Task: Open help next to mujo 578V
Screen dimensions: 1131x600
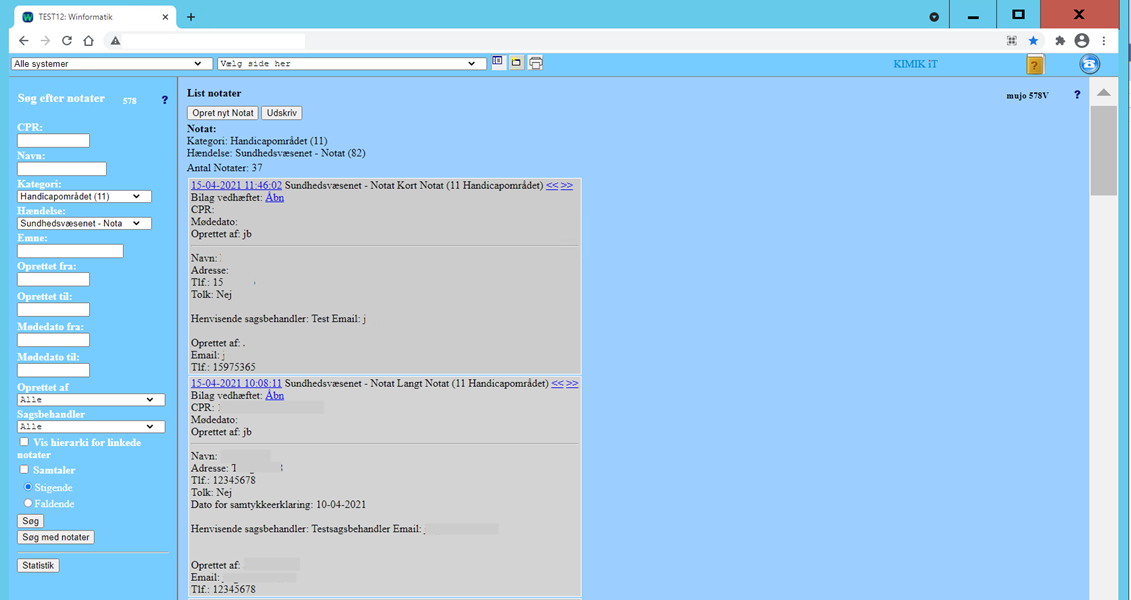Action: 1077,94
